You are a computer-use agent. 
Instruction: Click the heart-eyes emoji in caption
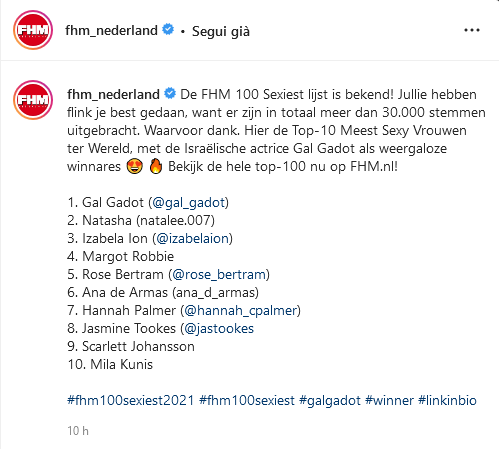point(135,166)
